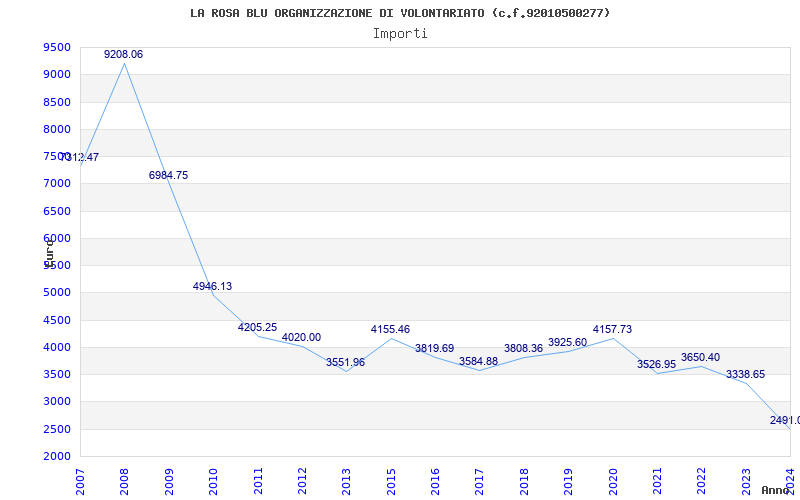This screenshot has width=800, height=500.
Task: Click data label 3526.95
Action: coord(656,364)
